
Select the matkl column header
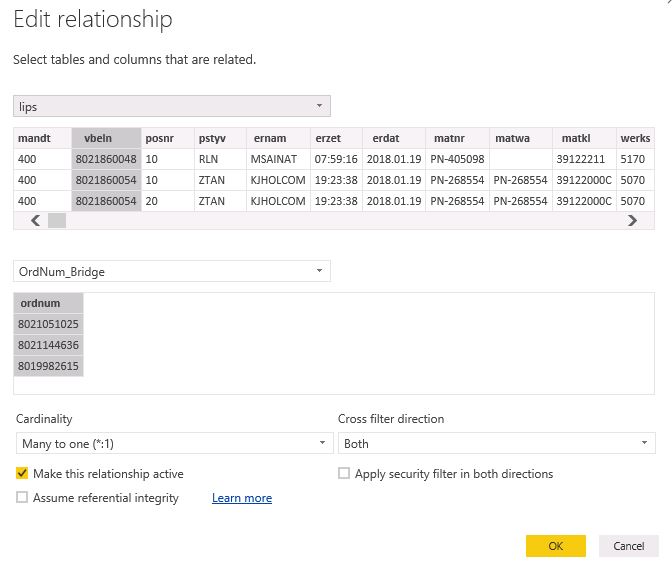[x=585, y=138]
